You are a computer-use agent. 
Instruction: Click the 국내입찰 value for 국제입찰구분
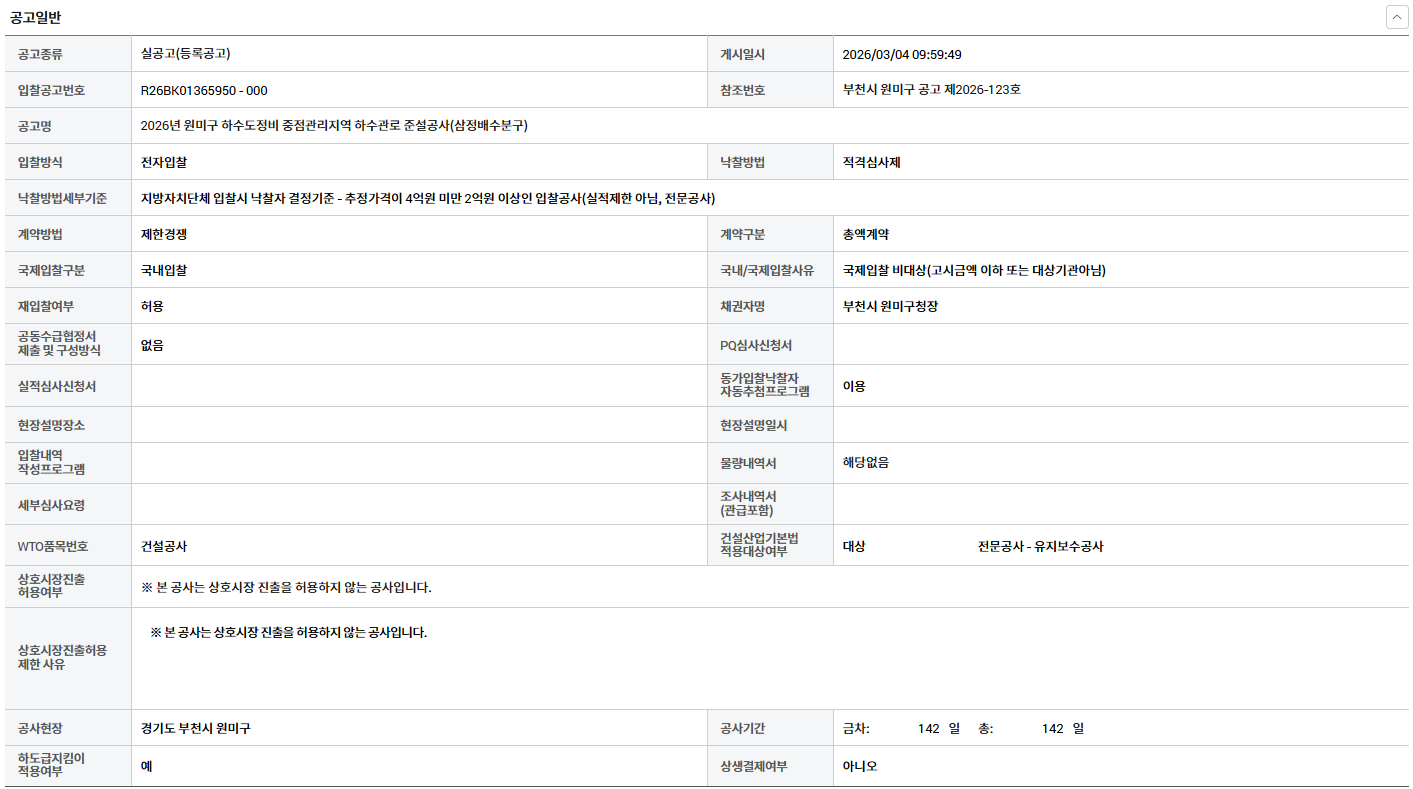tap(164, 270)
